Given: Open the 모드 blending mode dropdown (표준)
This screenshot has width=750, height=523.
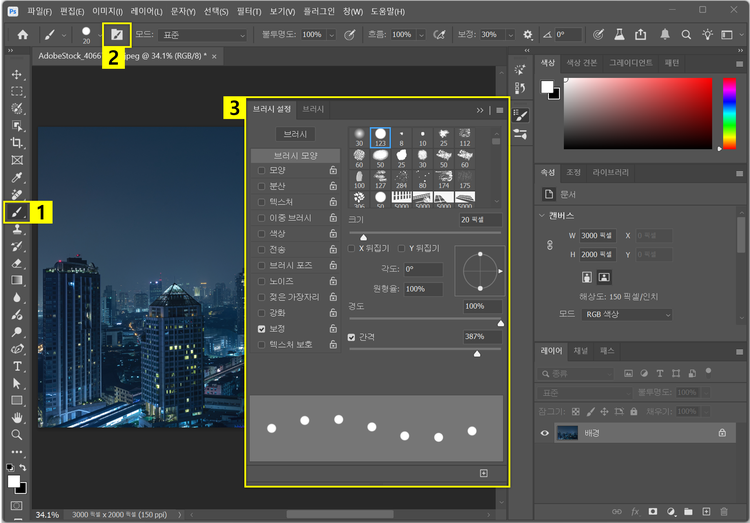Looking at the screenshot, I should point(203,34).
